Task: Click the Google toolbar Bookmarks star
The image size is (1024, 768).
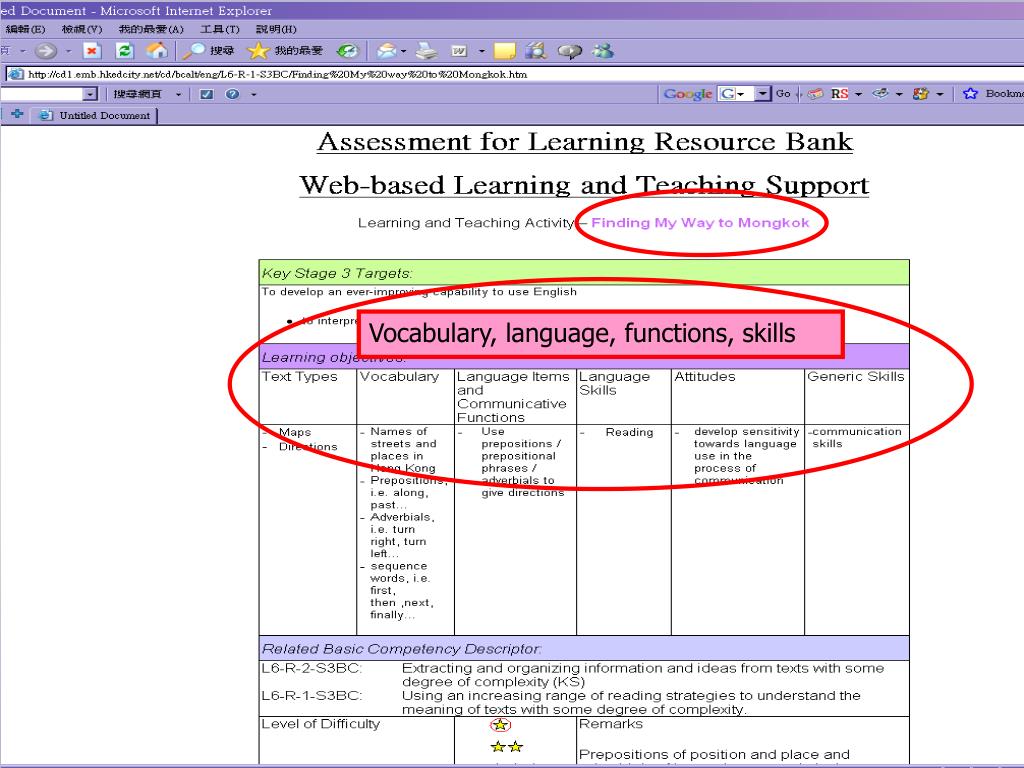Action: pyautogui.click(x=970, y=94)
